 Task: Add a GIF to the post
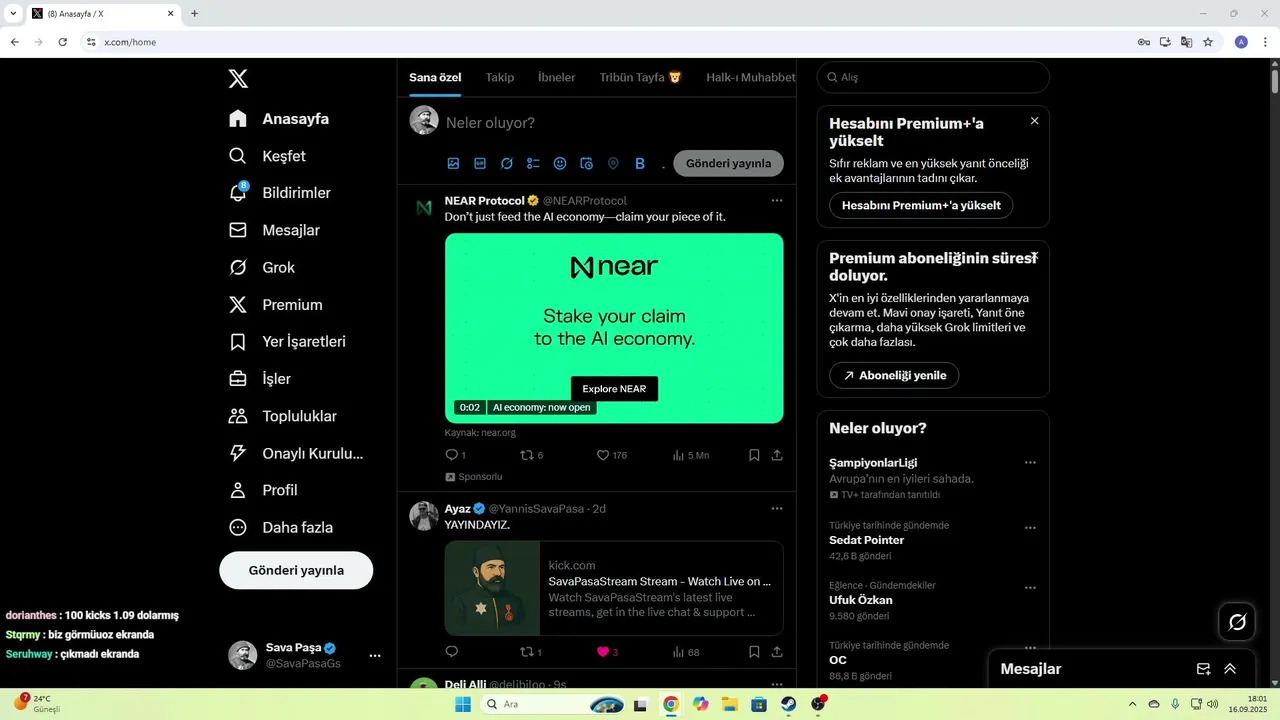[480, 163]
